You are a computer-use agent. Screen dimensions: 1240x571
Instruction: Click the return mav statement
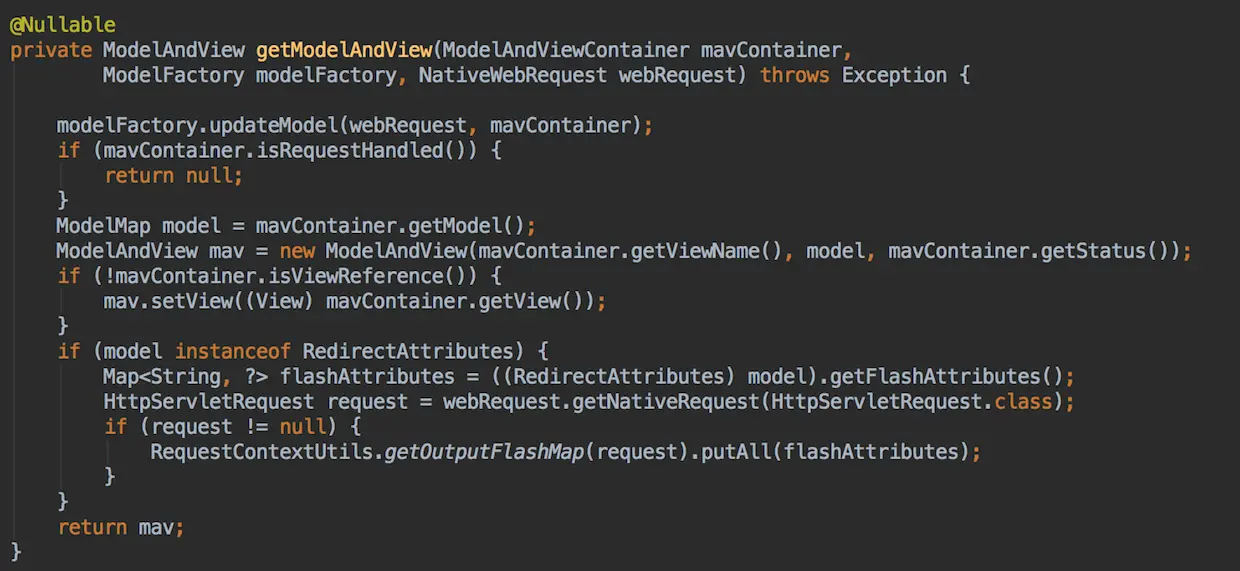pyautogui.click(x=121, y=527)
